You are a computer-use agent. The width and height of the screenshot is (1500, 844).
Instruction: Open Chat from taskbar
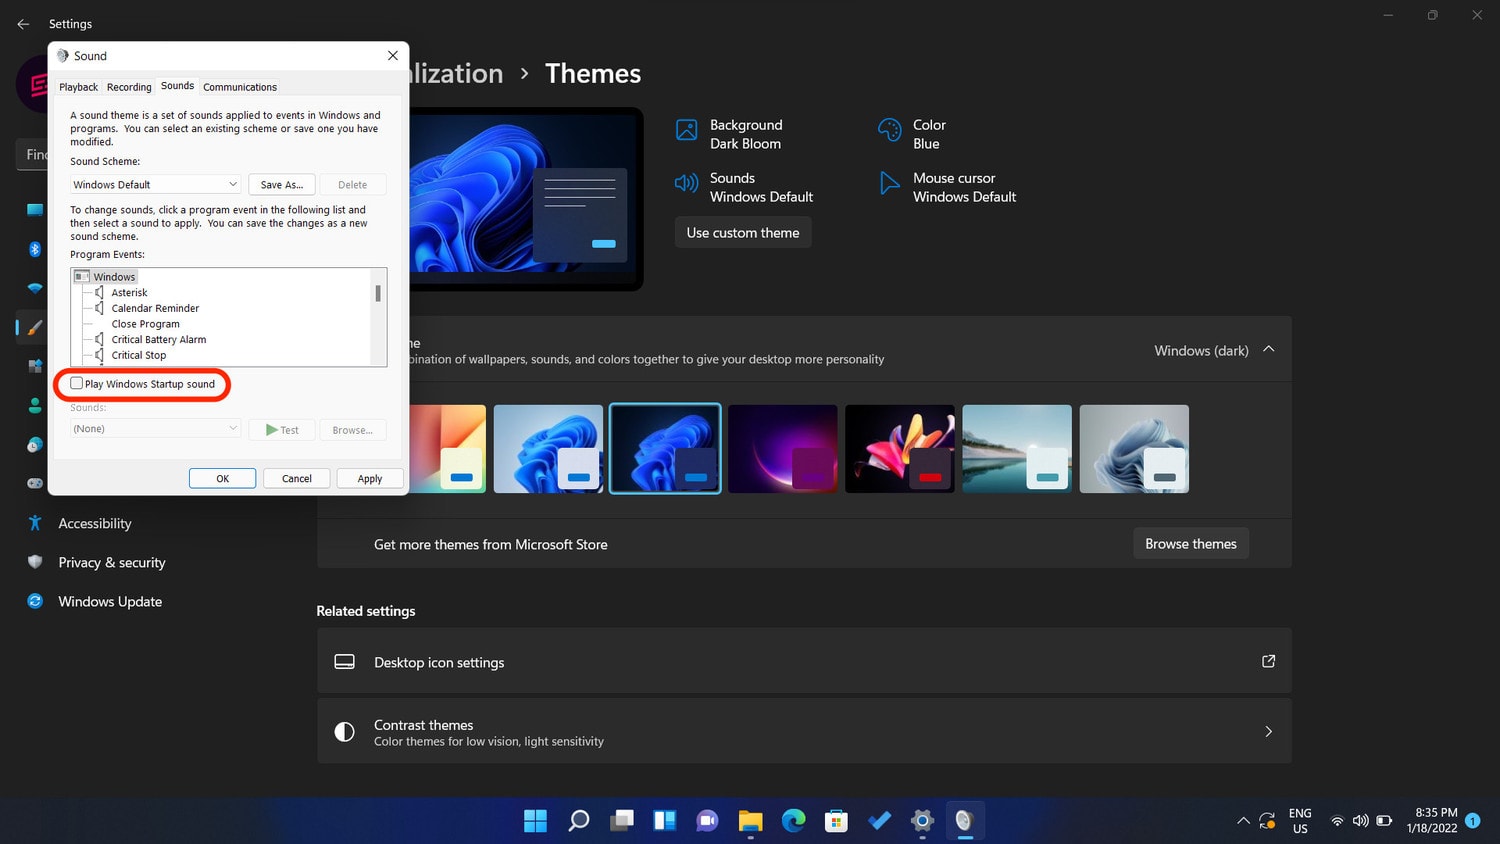pos(708,821)
